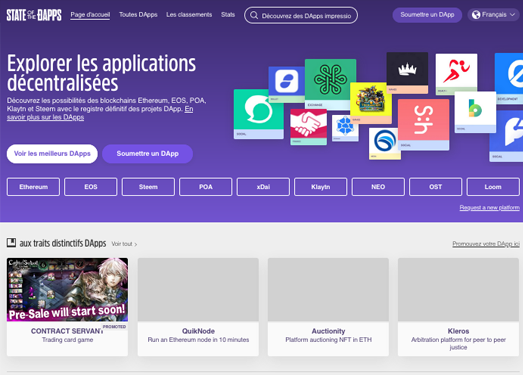The height and width of the screenshot is (375, 523).
Task: Expand Voir tout next to featured DApps
Action: coord(124,244)
